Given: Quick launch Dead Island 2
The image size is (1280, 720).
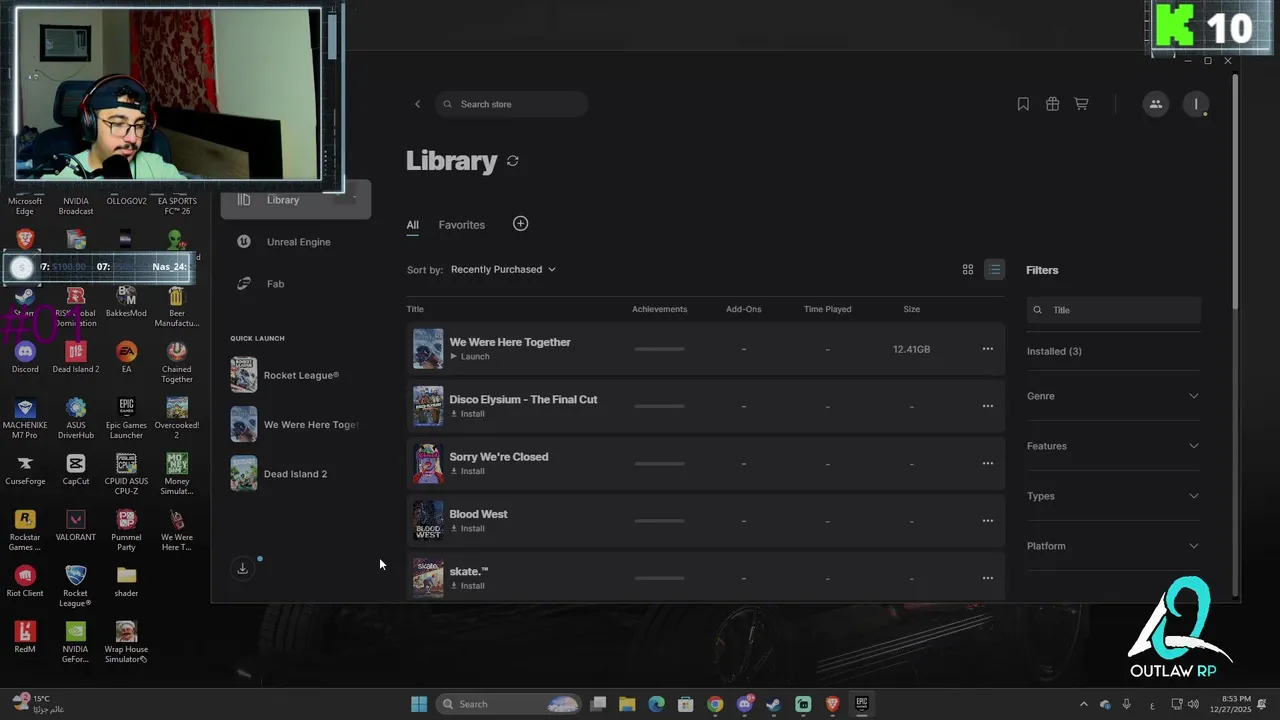Looking at the screenshot, I should click(295, 474).
